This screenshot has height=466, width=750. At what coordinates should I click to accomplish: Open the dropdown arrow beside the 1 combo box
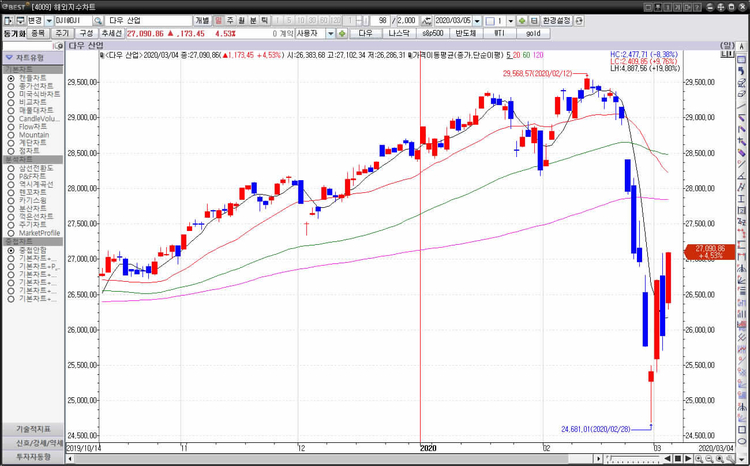point(510,21)
